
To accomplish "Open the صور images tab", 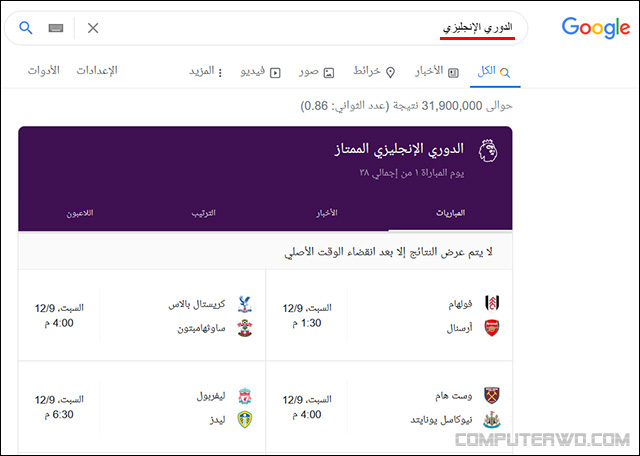I will [316, 72].
